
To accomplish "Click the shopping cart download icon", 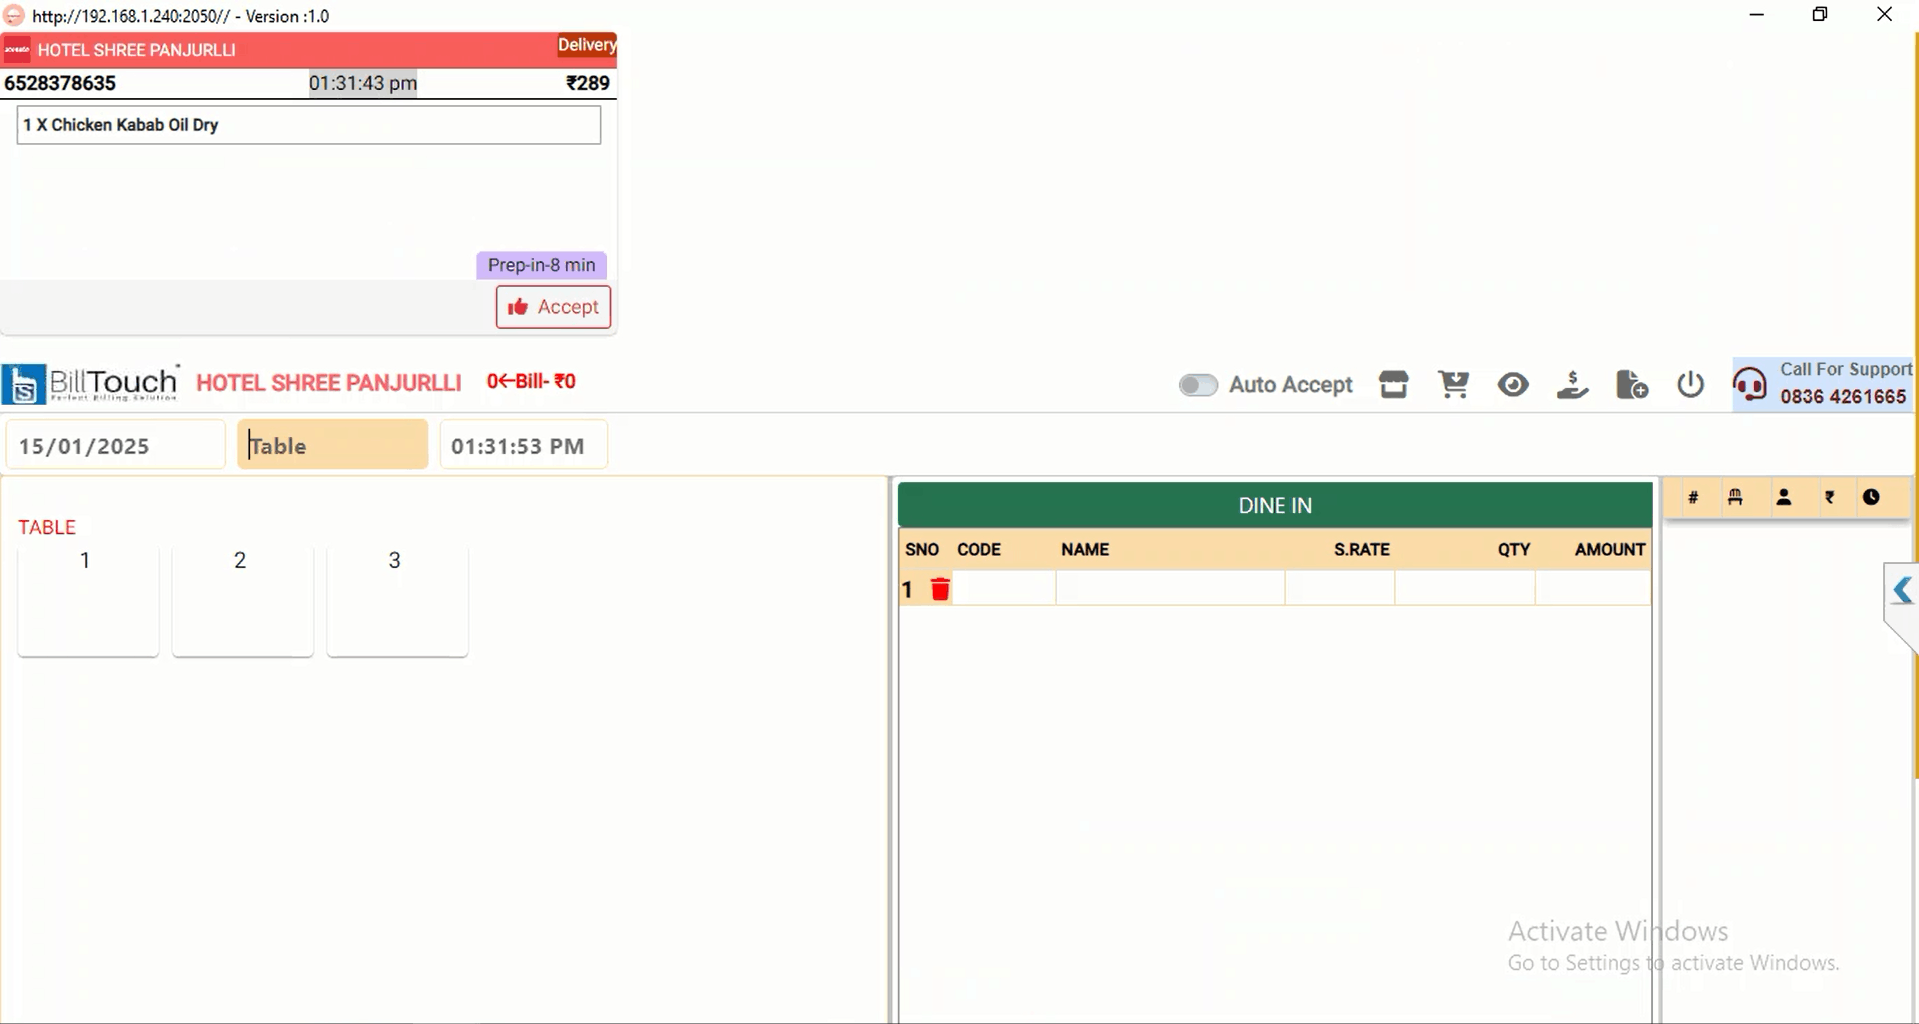I will (x=1453, y=385).
